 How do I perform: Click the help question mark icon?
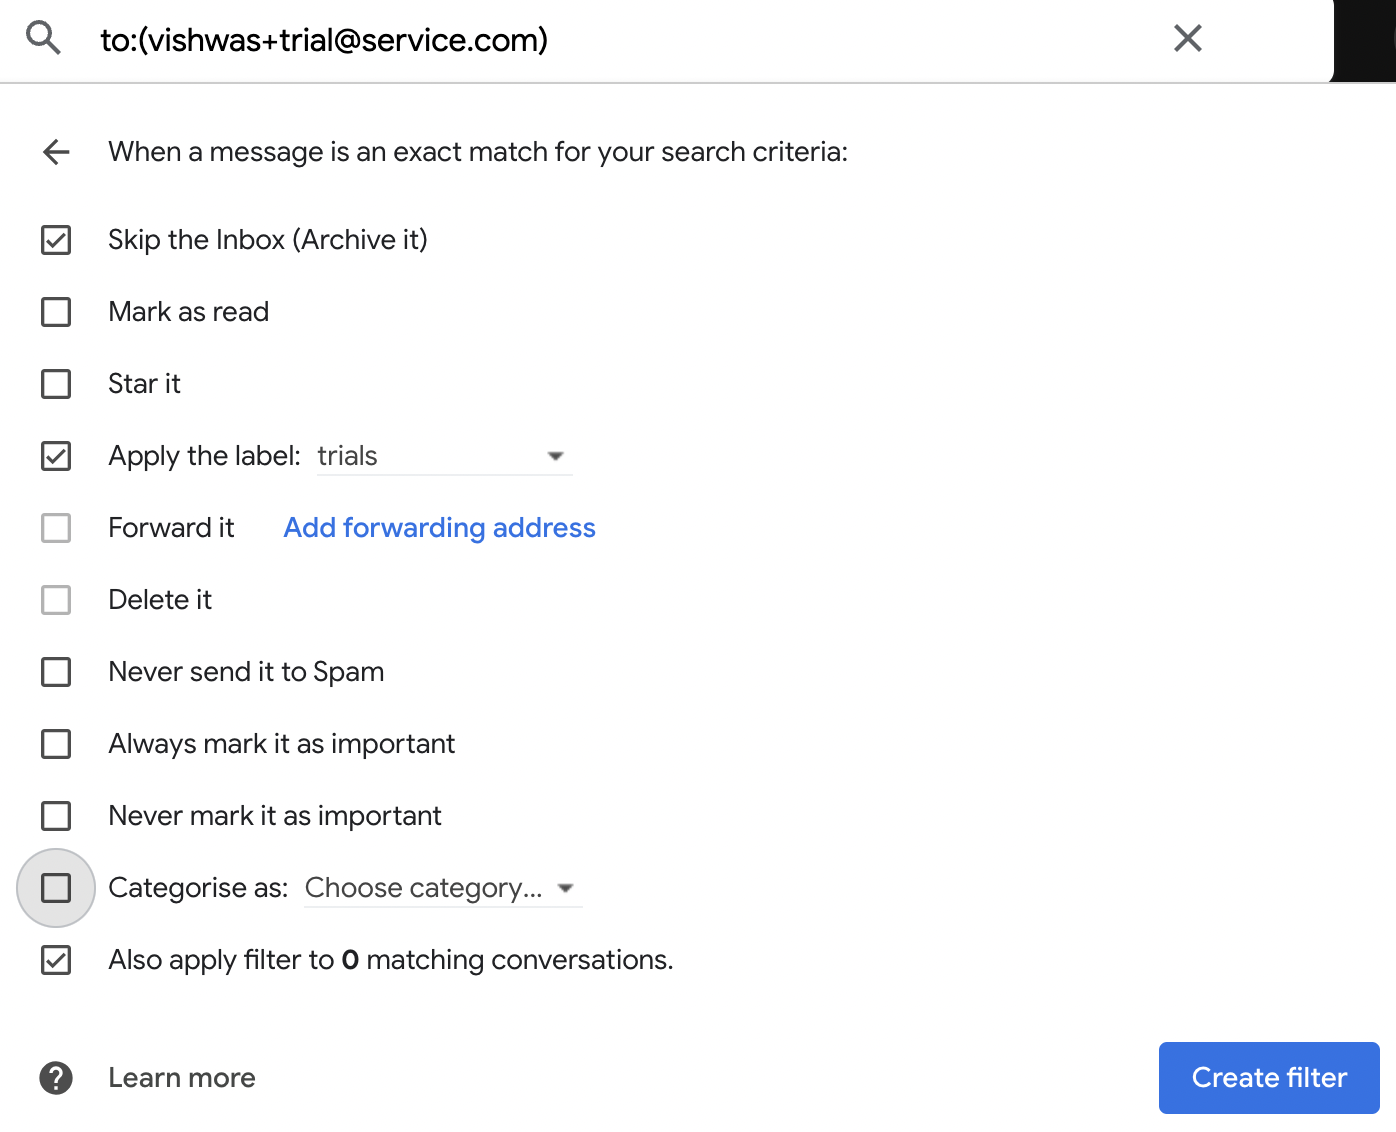56,1078
